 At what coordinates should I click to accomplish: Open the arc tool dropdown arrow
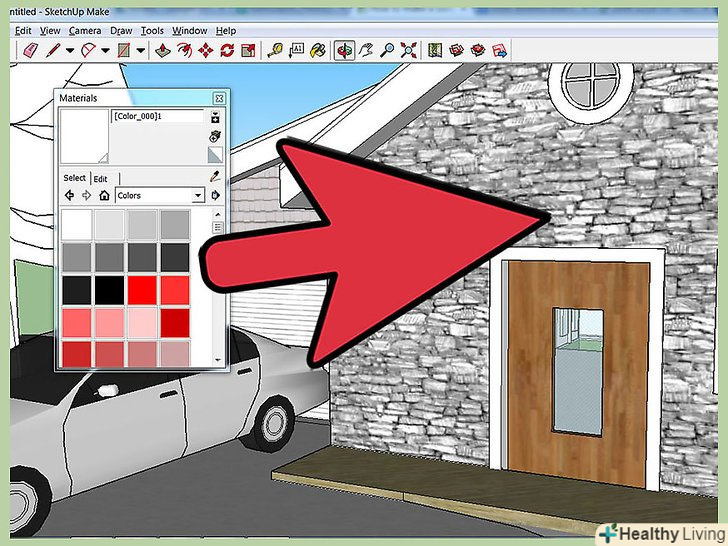105,50
